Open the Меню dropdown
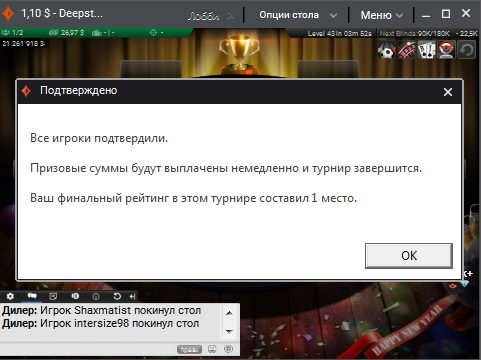The image size is (481, 360). (x=382, y=15)
